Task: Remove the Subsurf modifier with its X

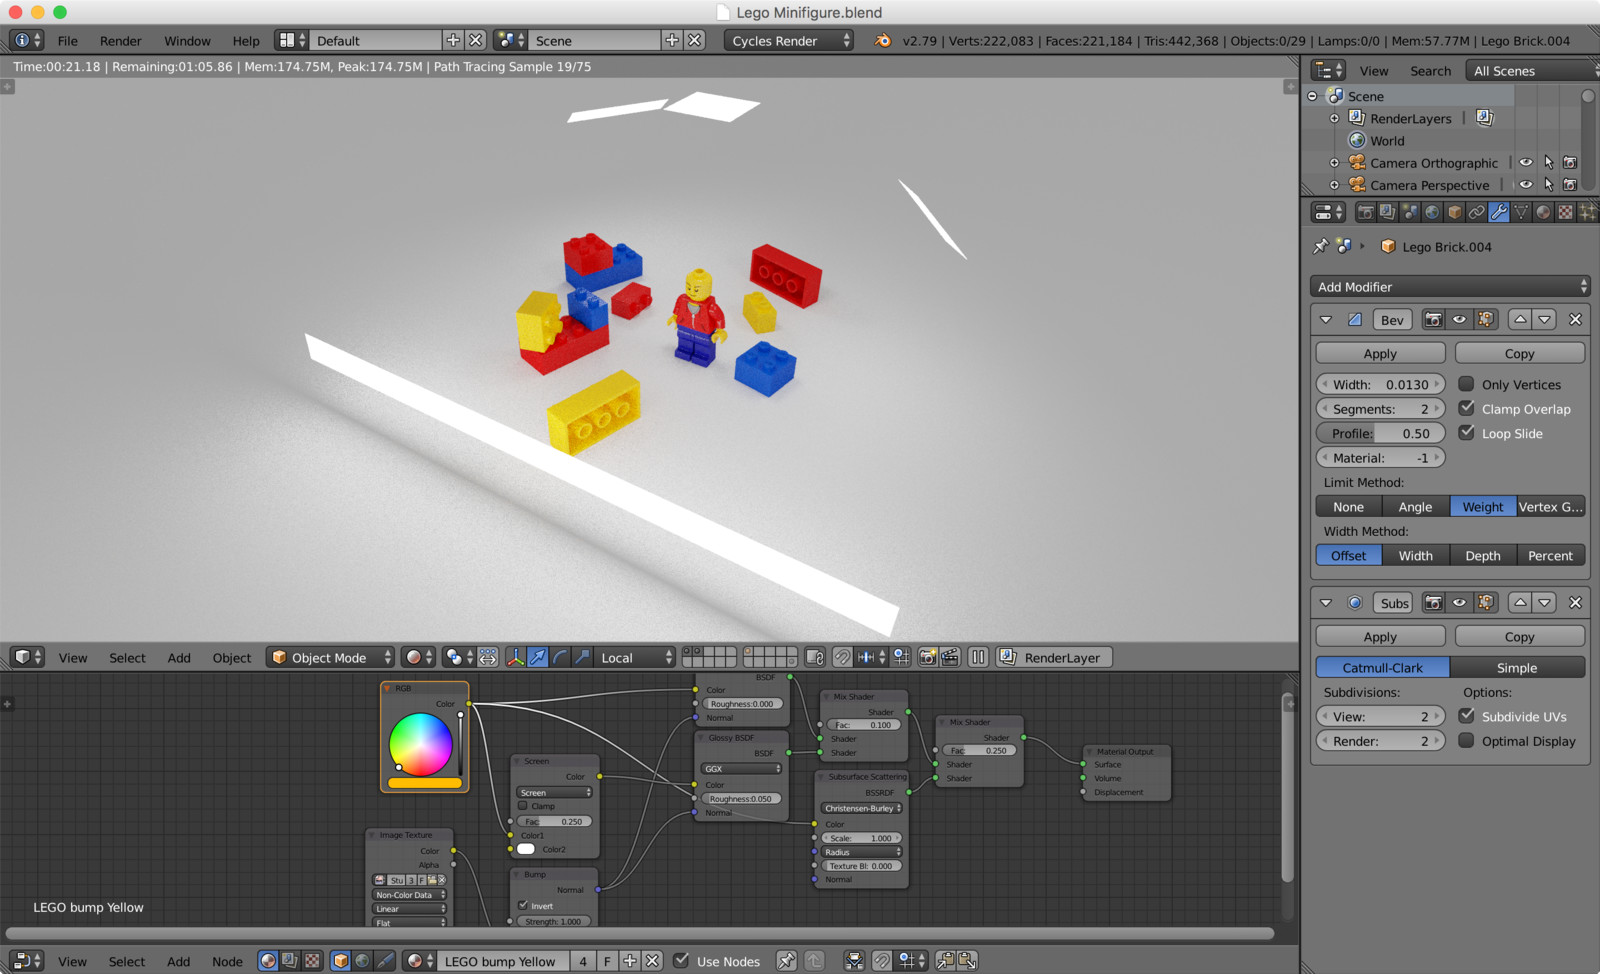Action: [x=1575, y=602]
